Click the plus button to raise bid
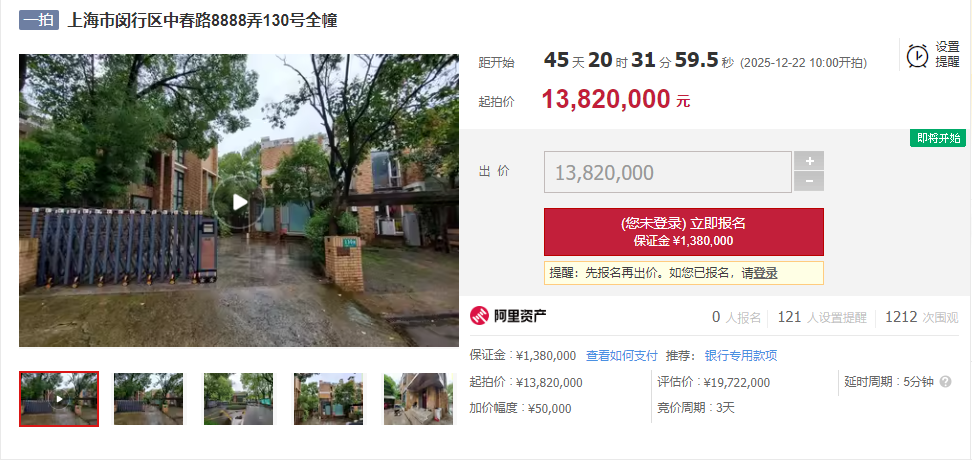The height and width of the screenshot is (460, 972). (809, 161)
